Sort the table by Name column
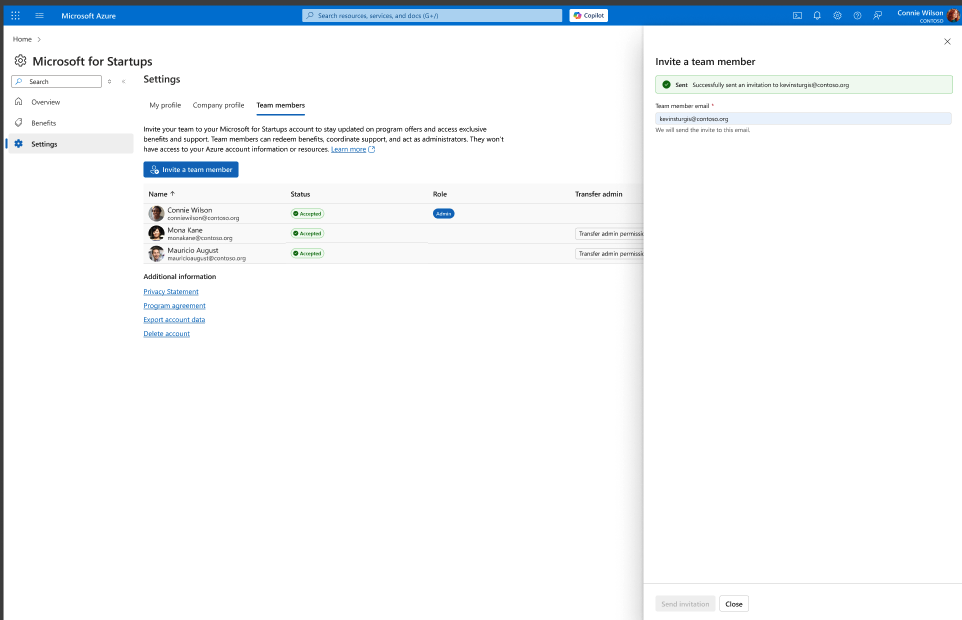Screen dimensions: 962x620 [x=161, y=194]
